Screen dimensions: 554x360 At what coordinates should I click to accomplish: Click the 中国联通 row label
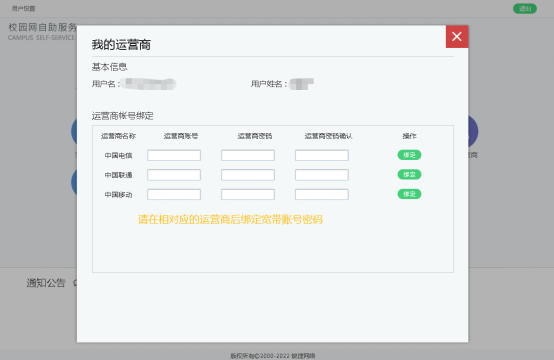pos(118,175)
